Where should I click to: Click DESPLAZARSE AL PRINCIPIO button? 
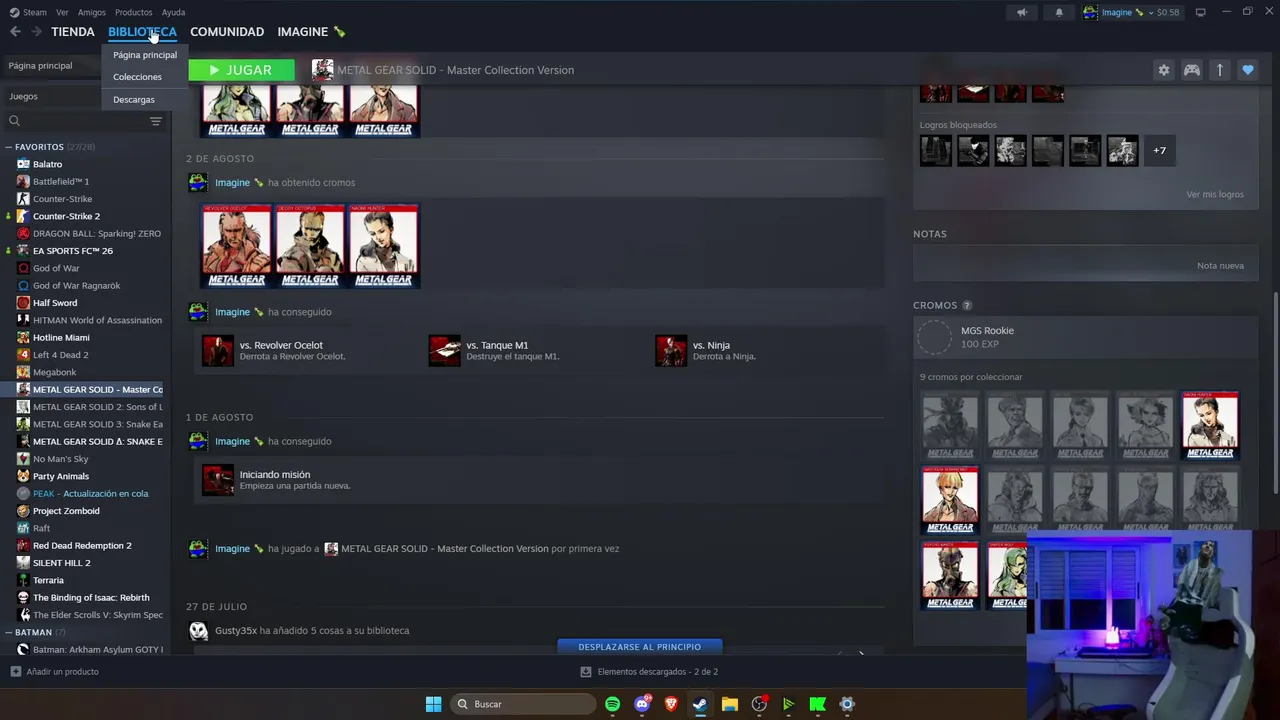[640, 647]
